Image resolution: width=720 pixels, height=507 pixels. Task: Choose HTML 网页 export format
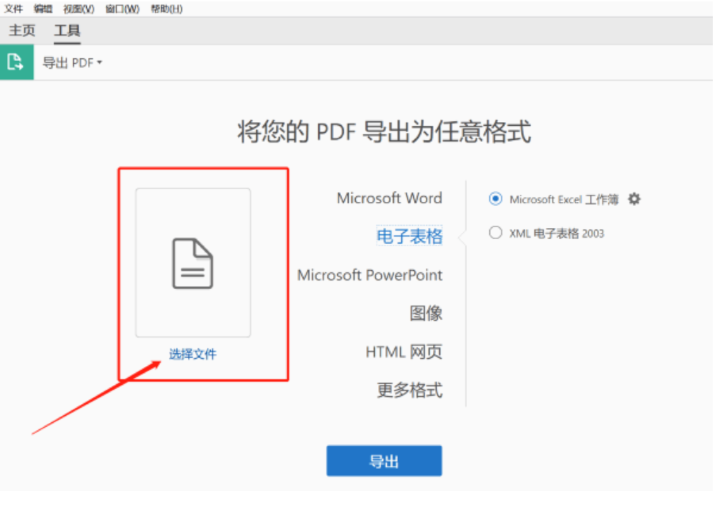[404, 352]
